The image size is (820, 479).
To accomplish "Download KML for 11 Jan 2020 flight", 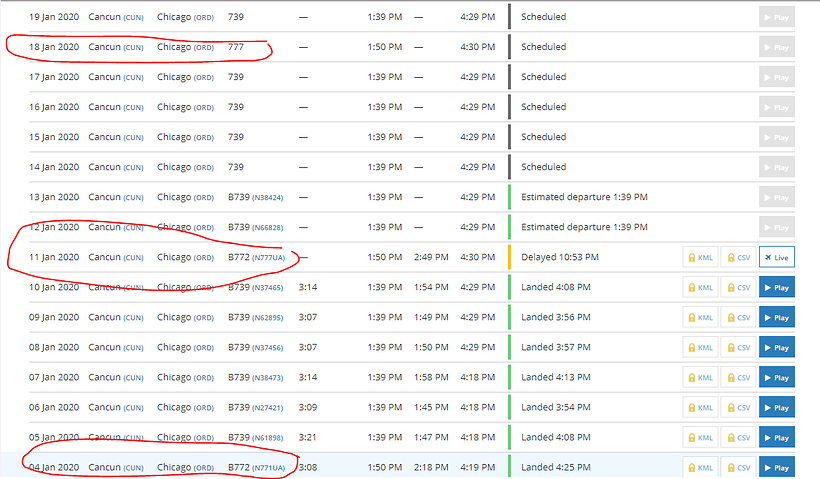I will point(700,257).
